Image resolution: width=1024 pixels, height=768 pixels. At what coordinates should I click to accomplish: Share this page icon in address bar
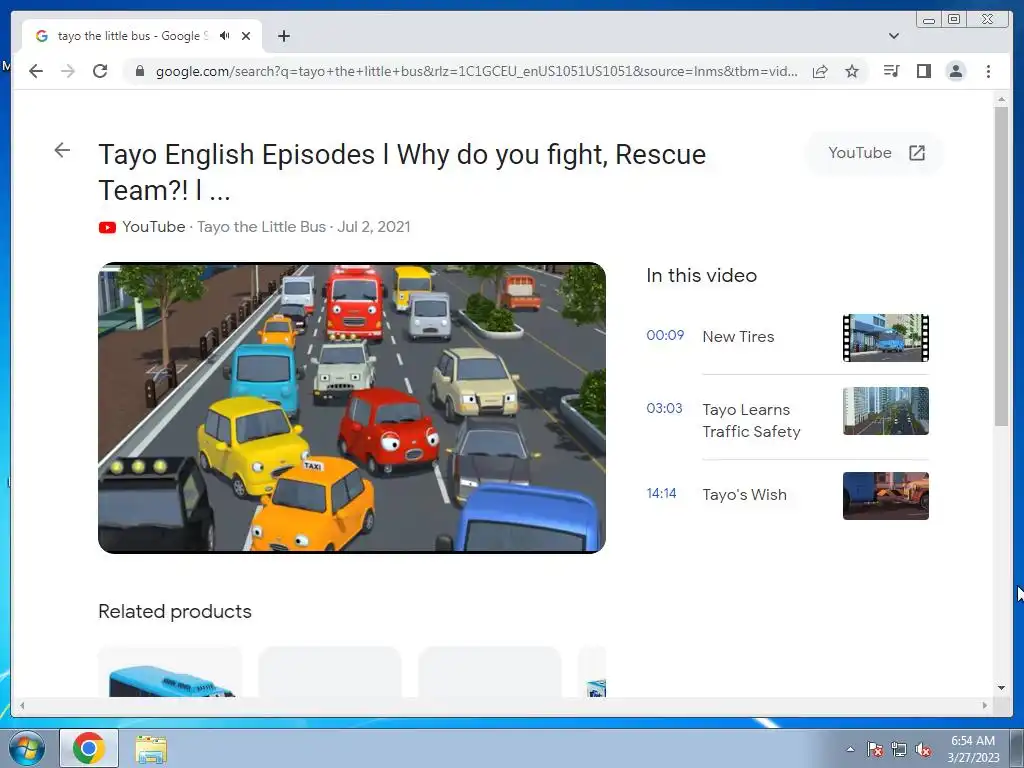click(x=820, y=71)
